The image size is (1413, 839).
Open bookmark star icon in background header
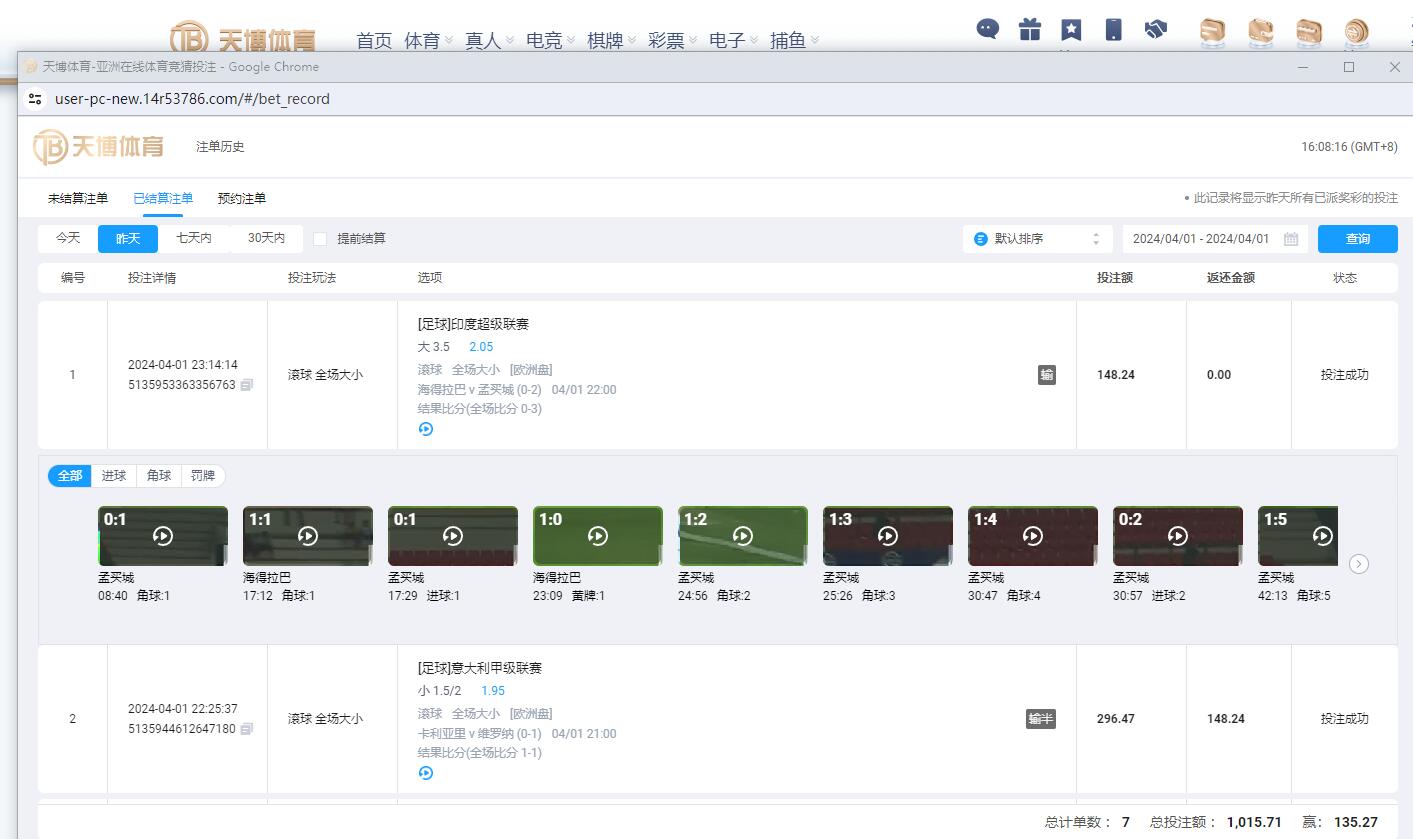tap(1071, 29)
